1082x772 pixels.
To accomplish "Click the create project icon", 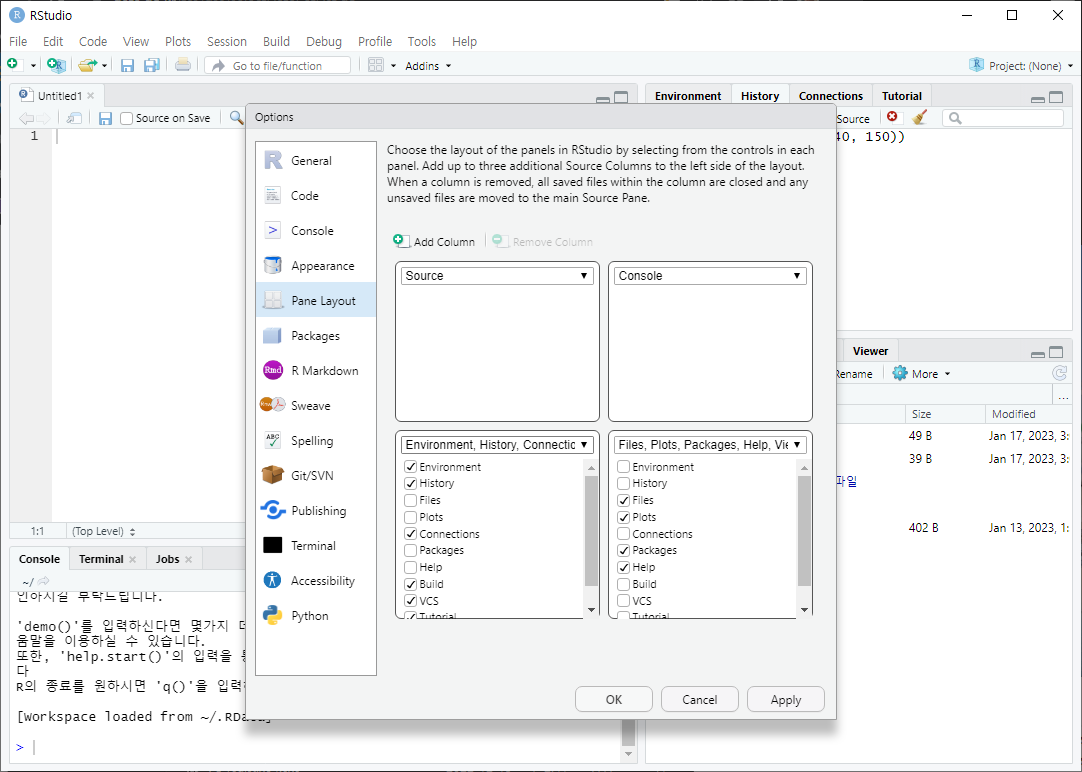I will click(x=56, y=65).
